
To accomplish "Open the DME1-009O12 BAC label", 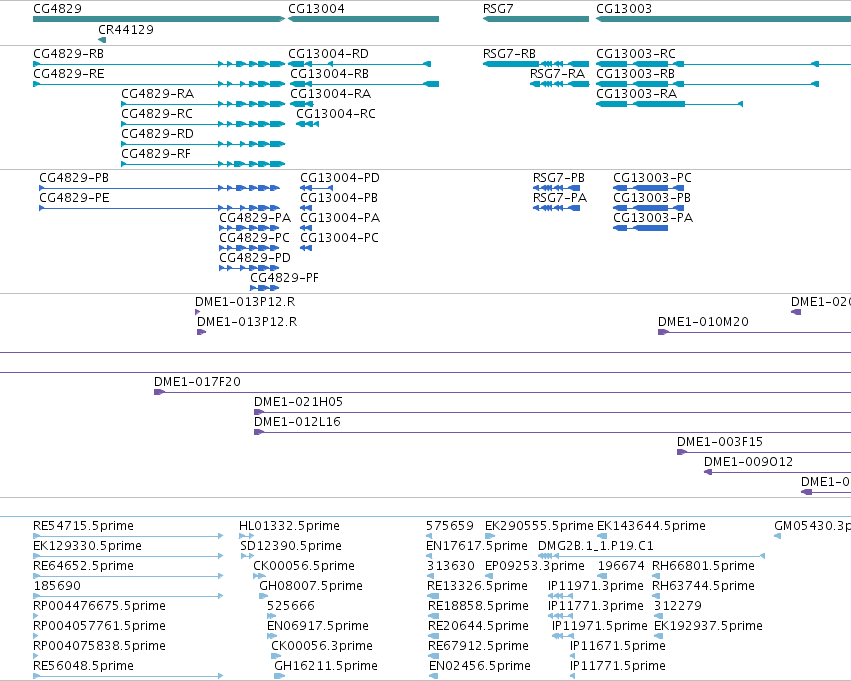I will tap(748, 462).
